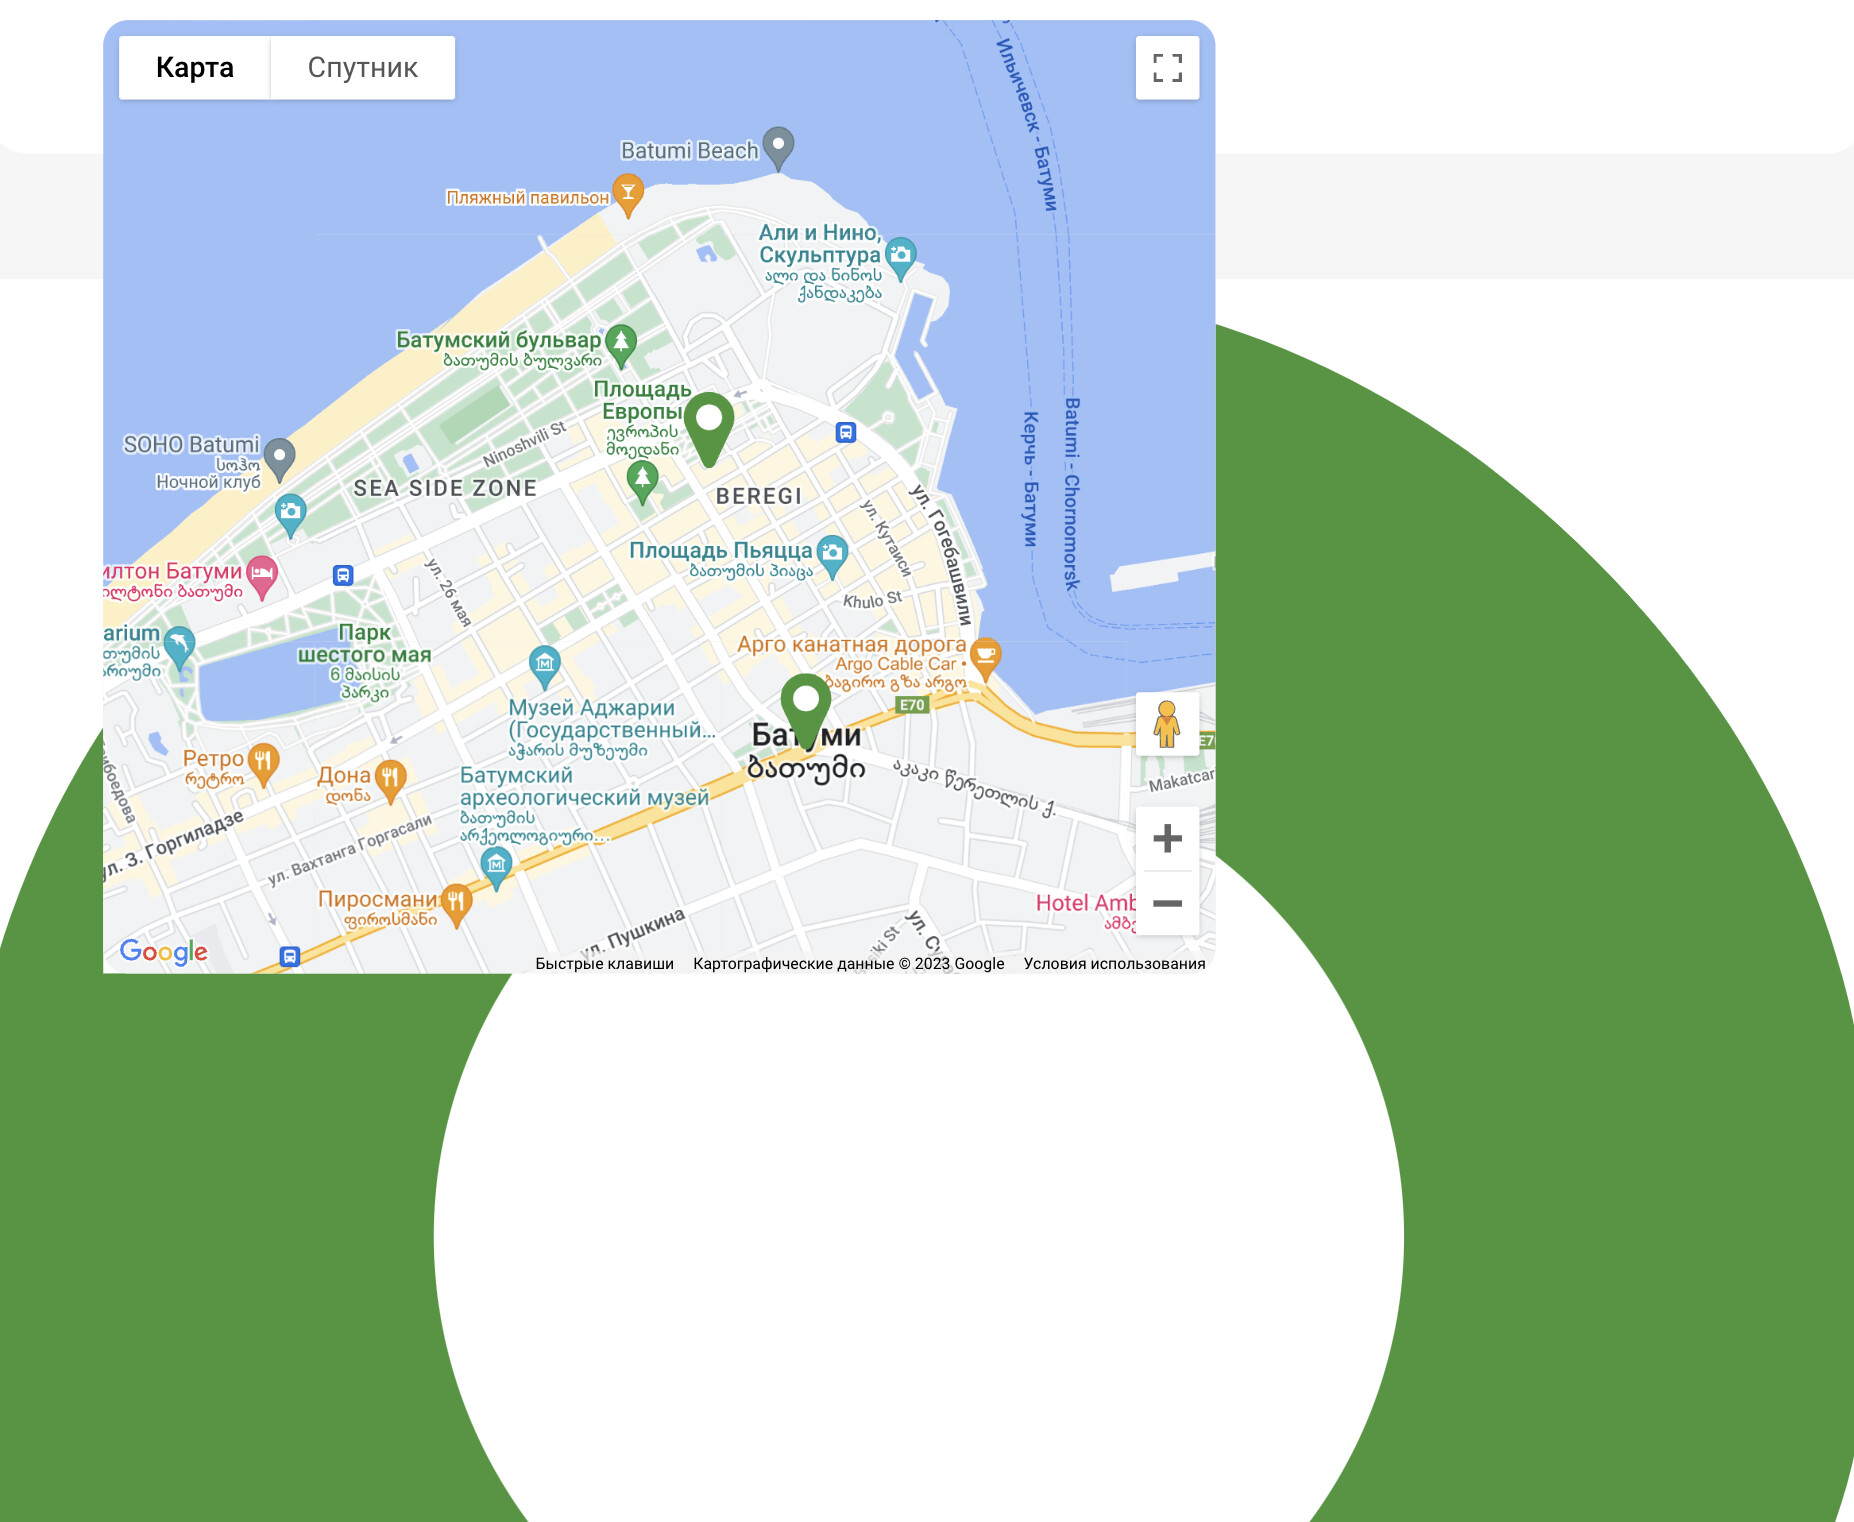Click the Khulo St street label
1854x1522 pixels.
(872, 600)
